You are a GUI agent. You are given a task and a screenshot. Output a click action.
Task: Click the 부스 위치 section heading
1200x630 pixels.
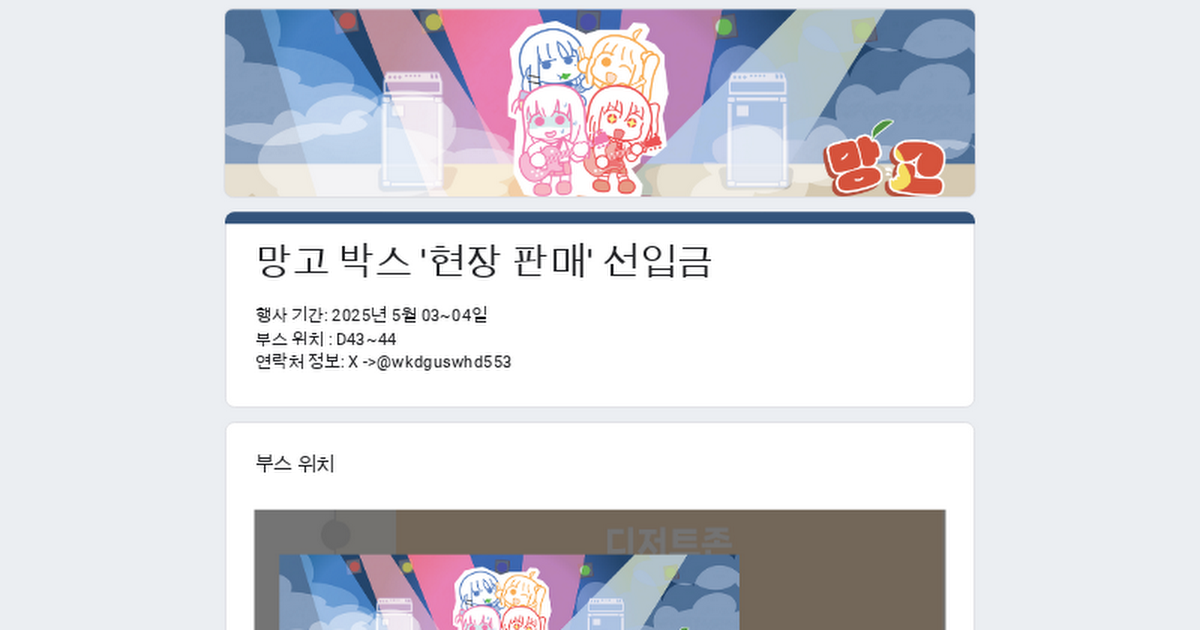click(x=295, y=464)
